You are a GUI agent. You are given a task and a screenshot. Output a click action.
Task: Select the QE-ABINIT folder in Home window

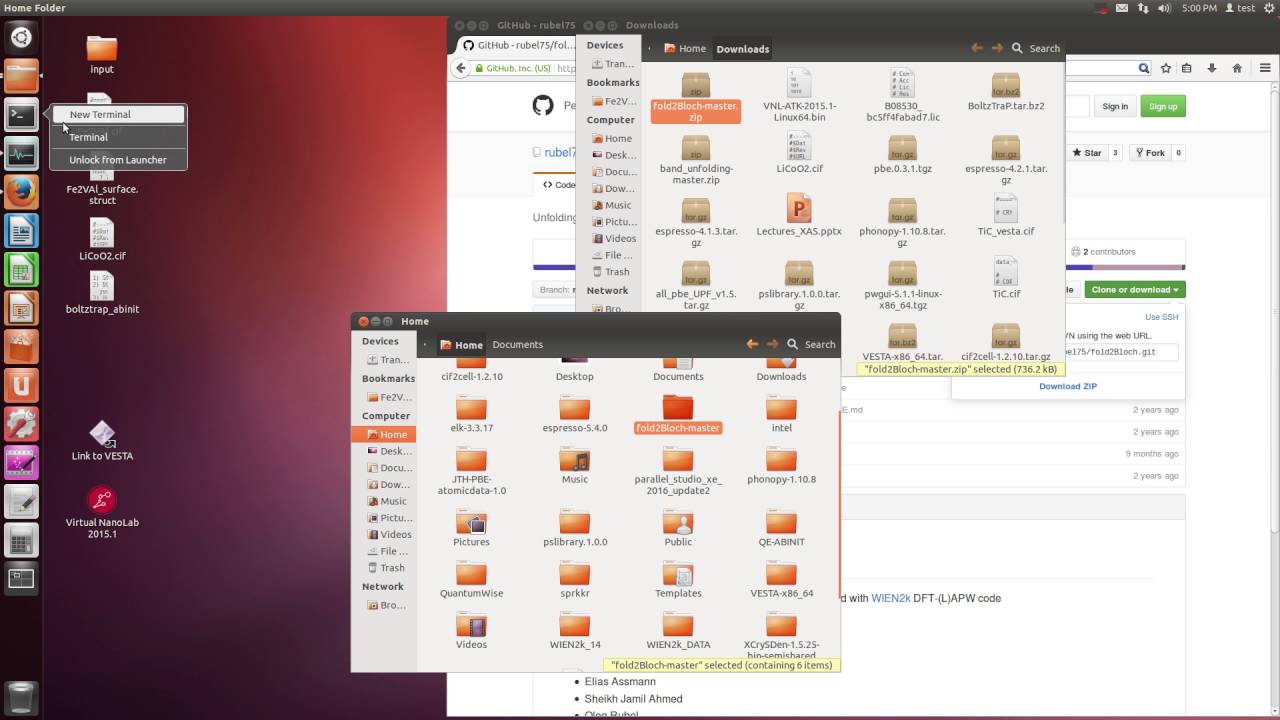pyautogui.click(x=781, y=528)
